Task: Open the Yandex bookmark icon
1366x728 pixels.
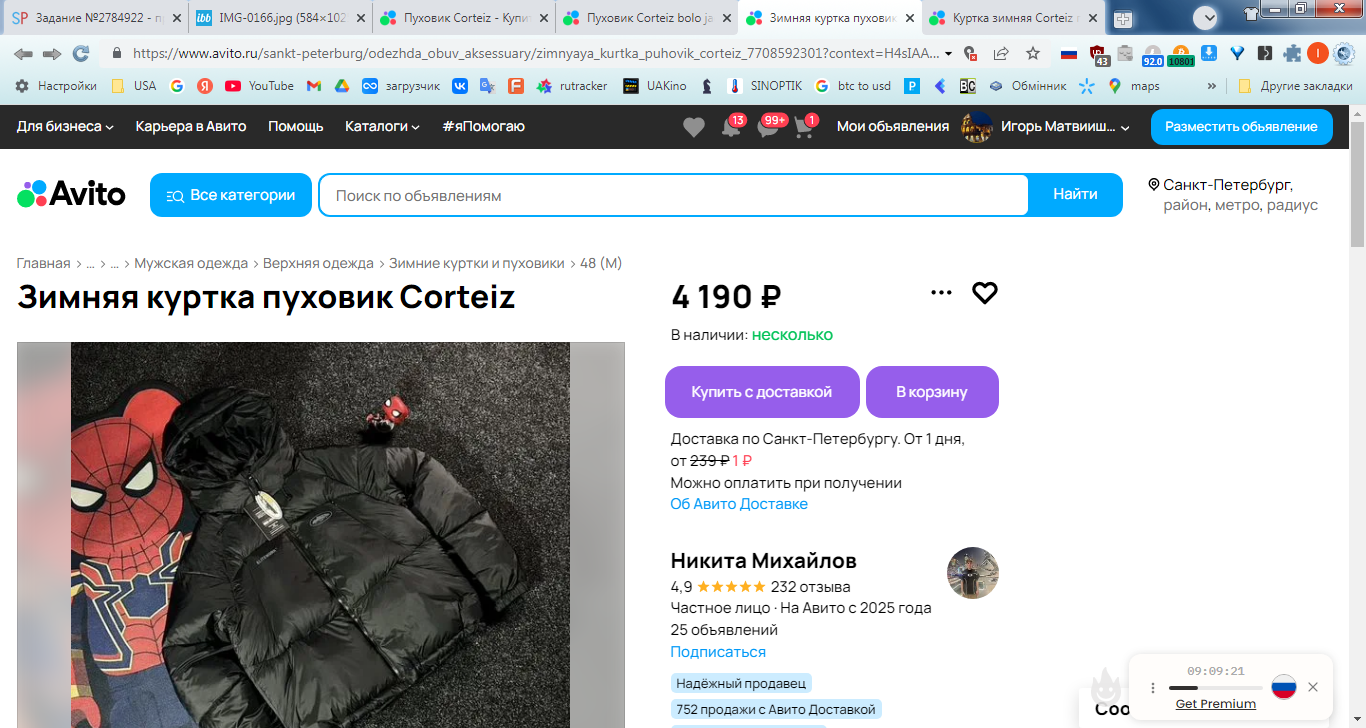Action: (x=205, y=86)
